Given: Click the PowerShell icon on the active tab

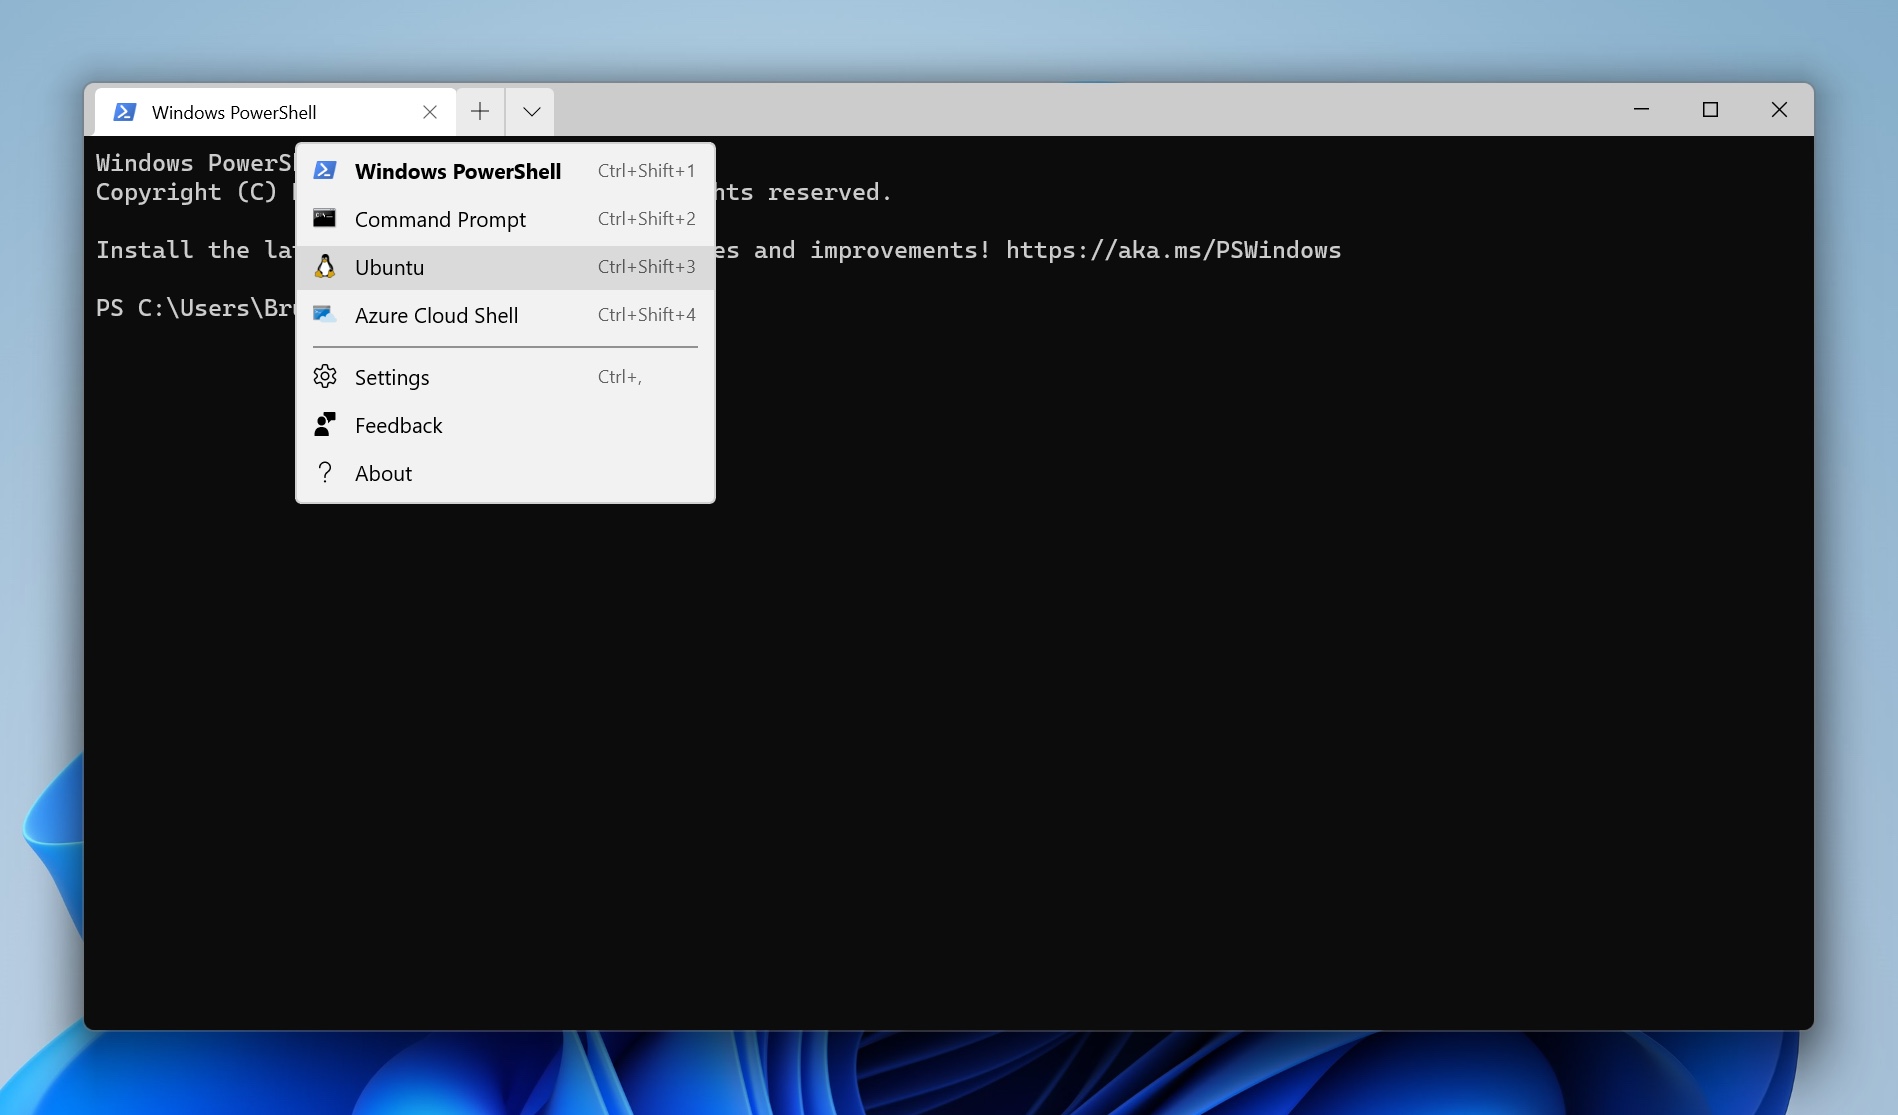Looking at the screenshot, I should (x=125, y=111).
